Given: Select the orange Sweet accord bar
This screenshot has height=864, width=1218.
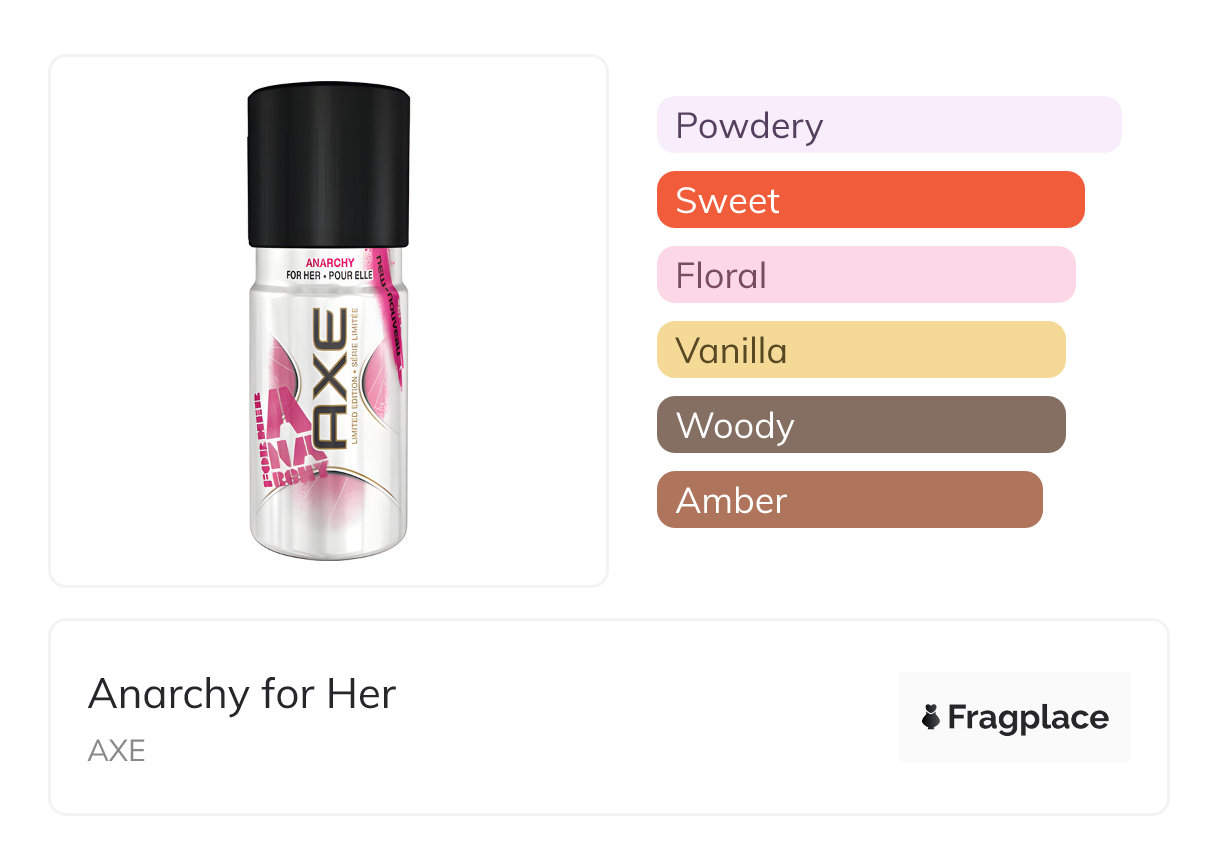Looking at the screenshot, I should 870,200.
